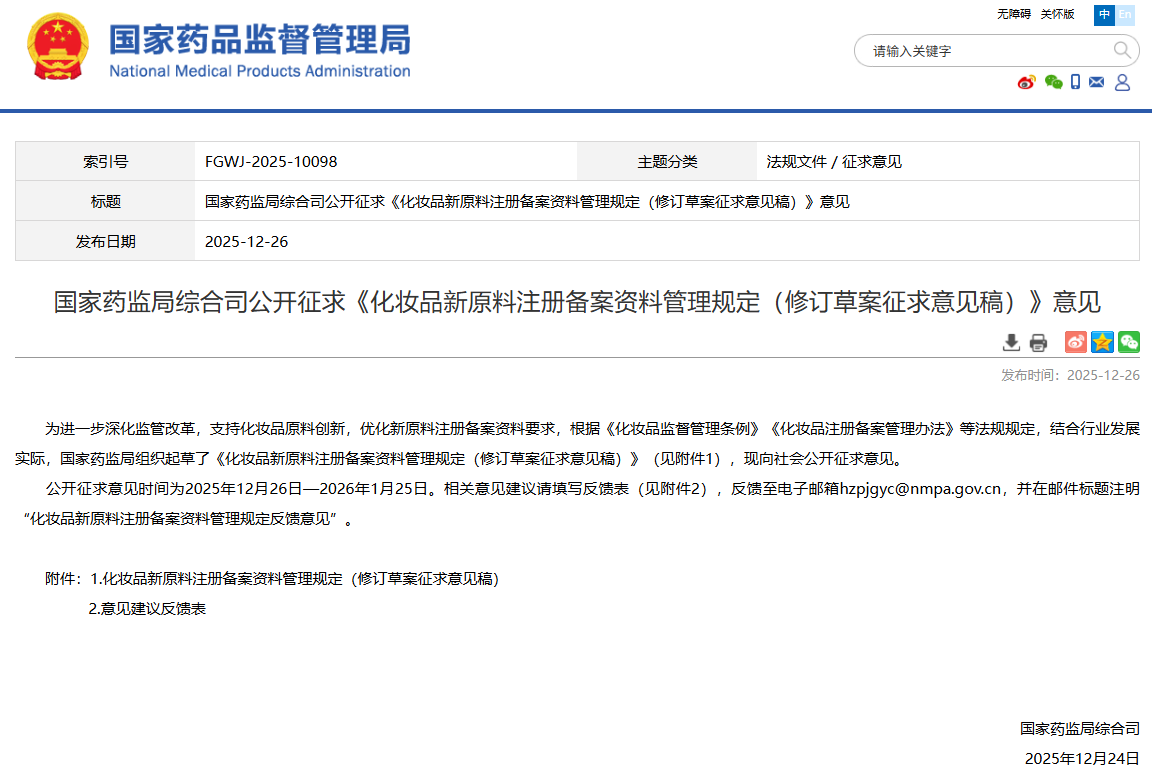Open the 关怀版 accessibility mode
Screen dimensions: 1152x782
point(1057,15)
